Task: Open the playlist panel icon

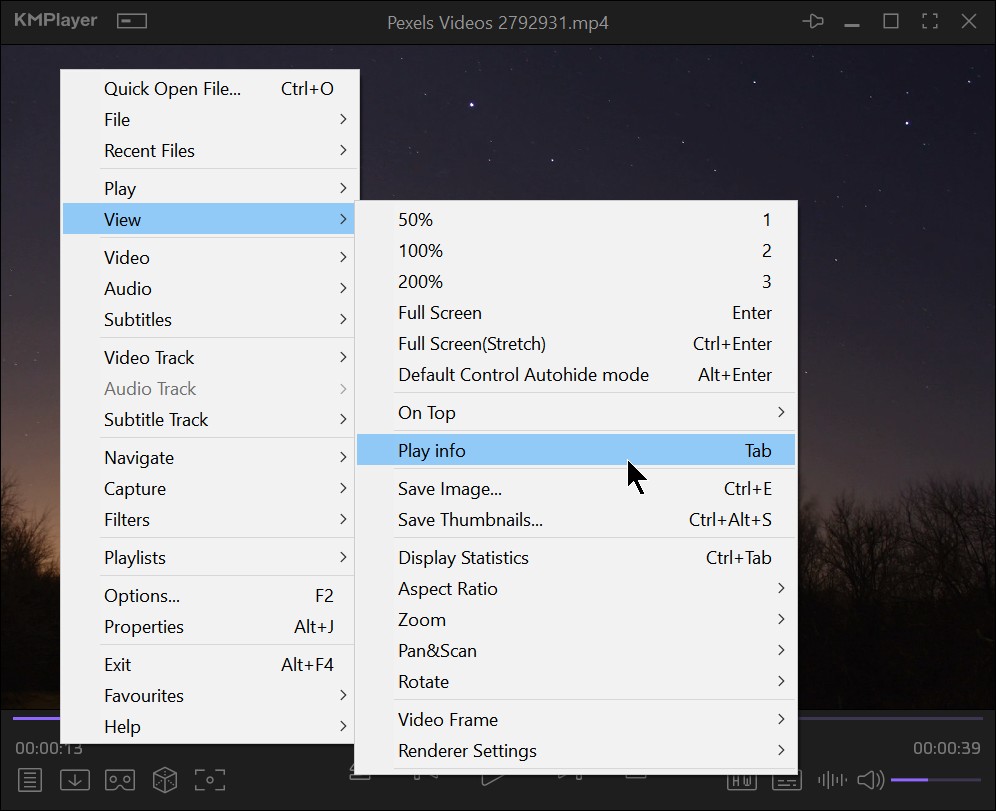Action: click(x=30, y=779)
